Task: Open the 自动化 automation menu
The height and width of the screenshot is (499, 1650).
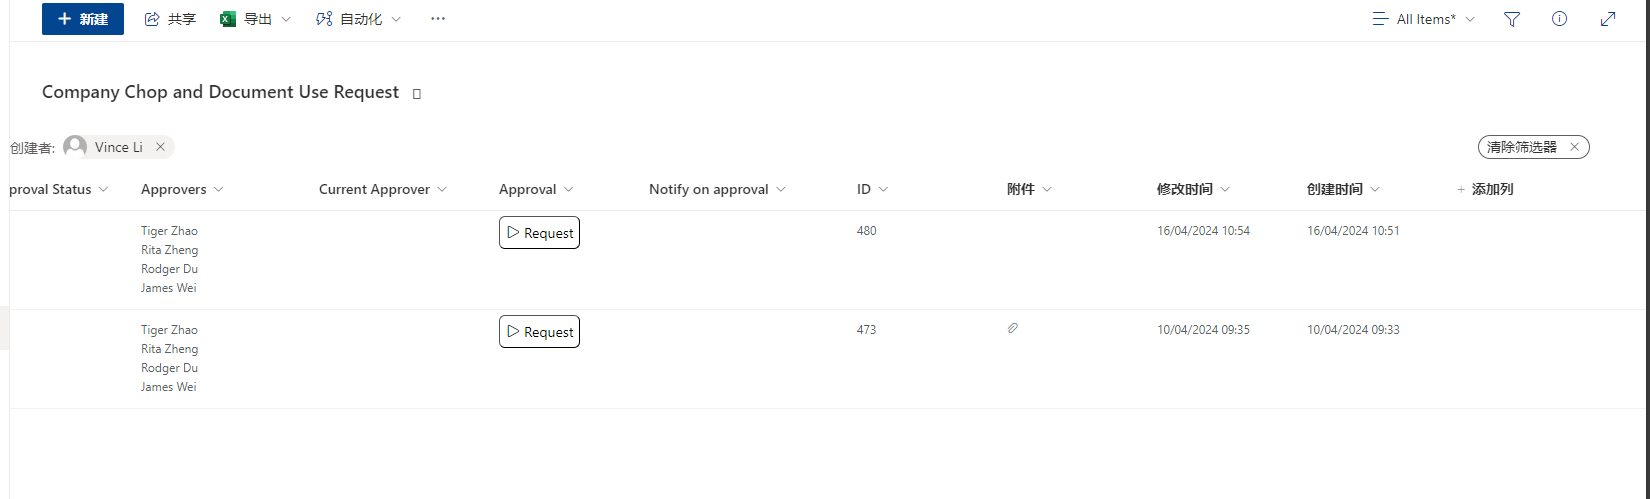Action: tap(359, 19)
